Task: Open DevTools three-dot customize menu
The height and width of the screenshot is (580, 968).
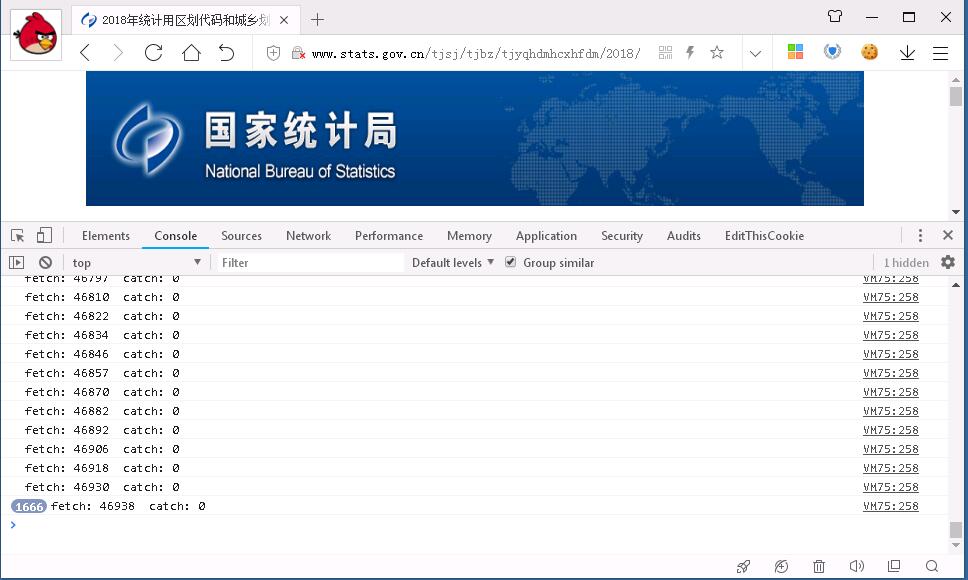Action: coord(920,236)
